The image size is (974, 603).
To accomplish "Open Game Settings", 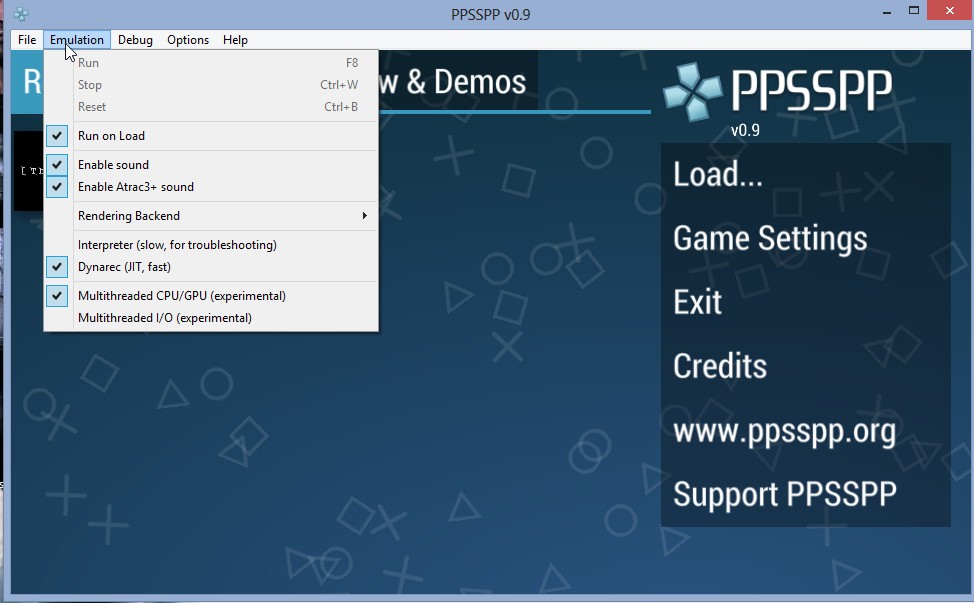I will click(770, 239).
